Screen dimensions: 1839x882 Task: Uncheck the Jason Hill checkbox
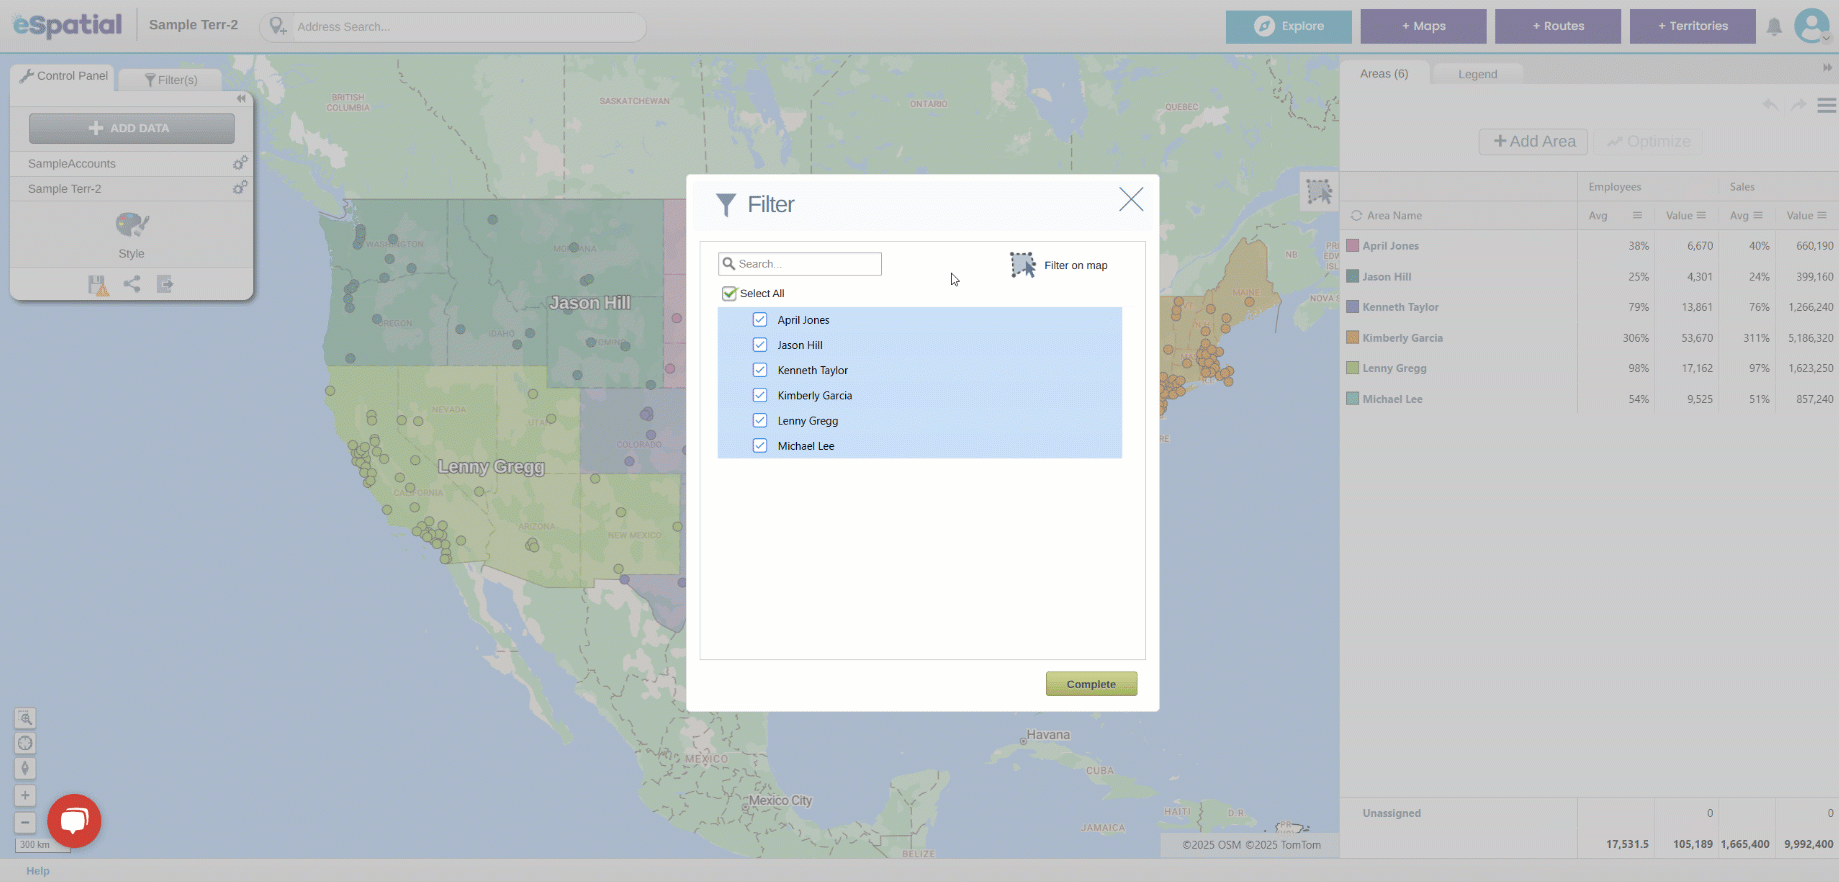760,345
